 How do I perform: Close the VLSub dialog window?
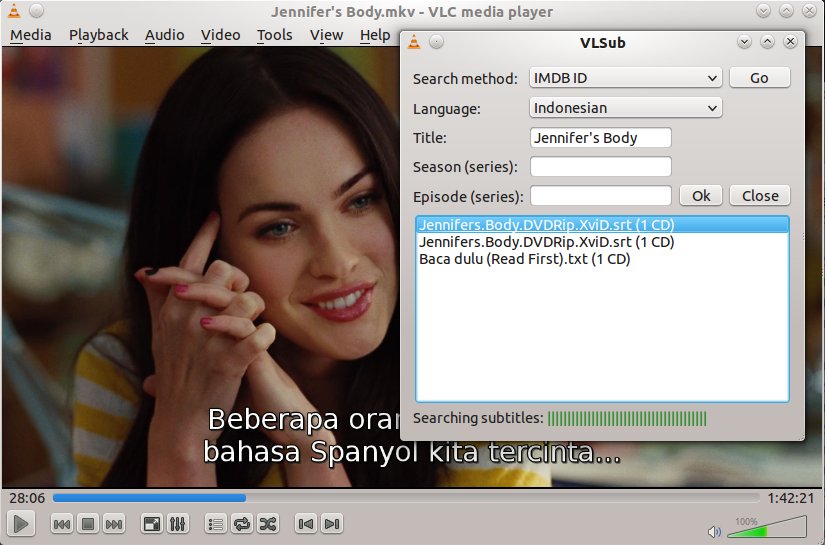click(790, 42)
